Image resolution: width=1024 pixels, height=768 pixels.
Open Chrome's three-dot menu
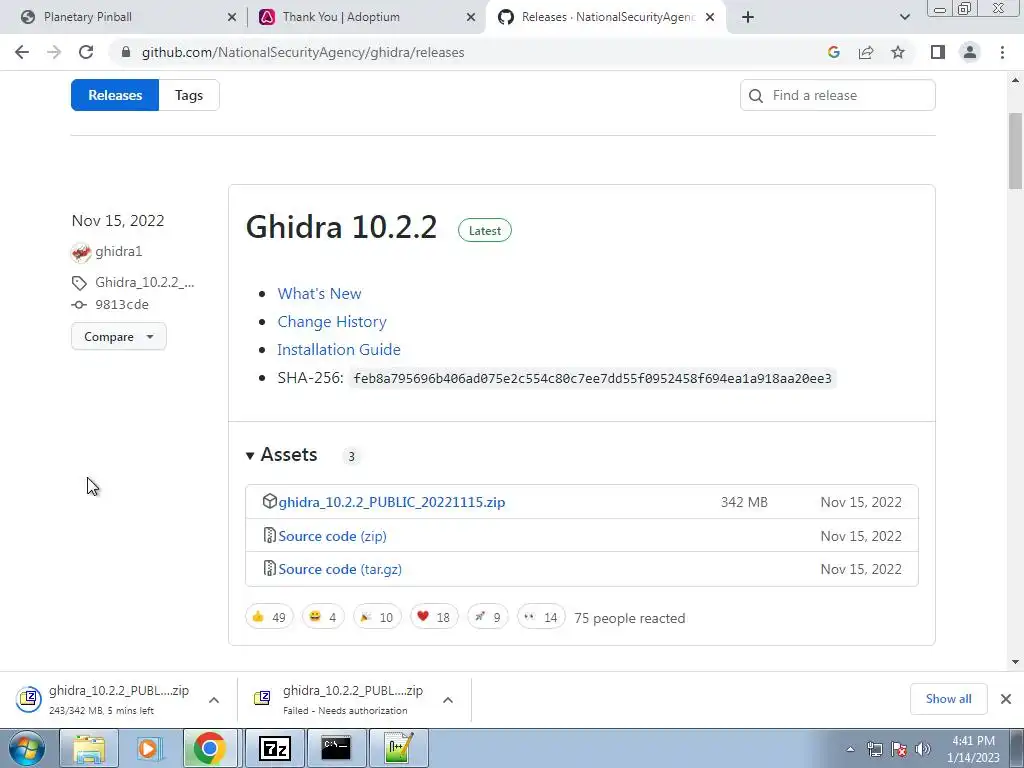click(1002, 52)
